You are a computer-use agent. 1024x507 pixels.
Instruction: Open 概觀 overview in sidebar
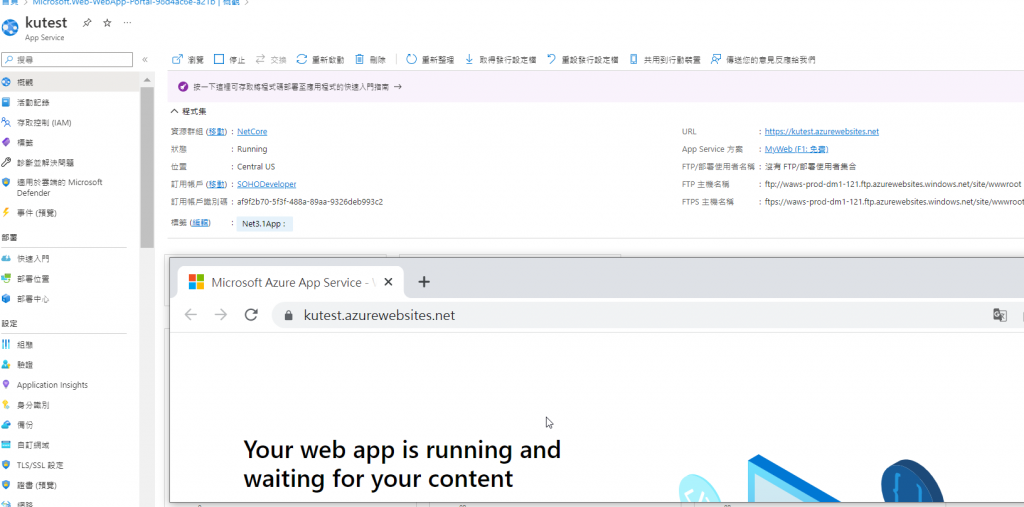69,82
